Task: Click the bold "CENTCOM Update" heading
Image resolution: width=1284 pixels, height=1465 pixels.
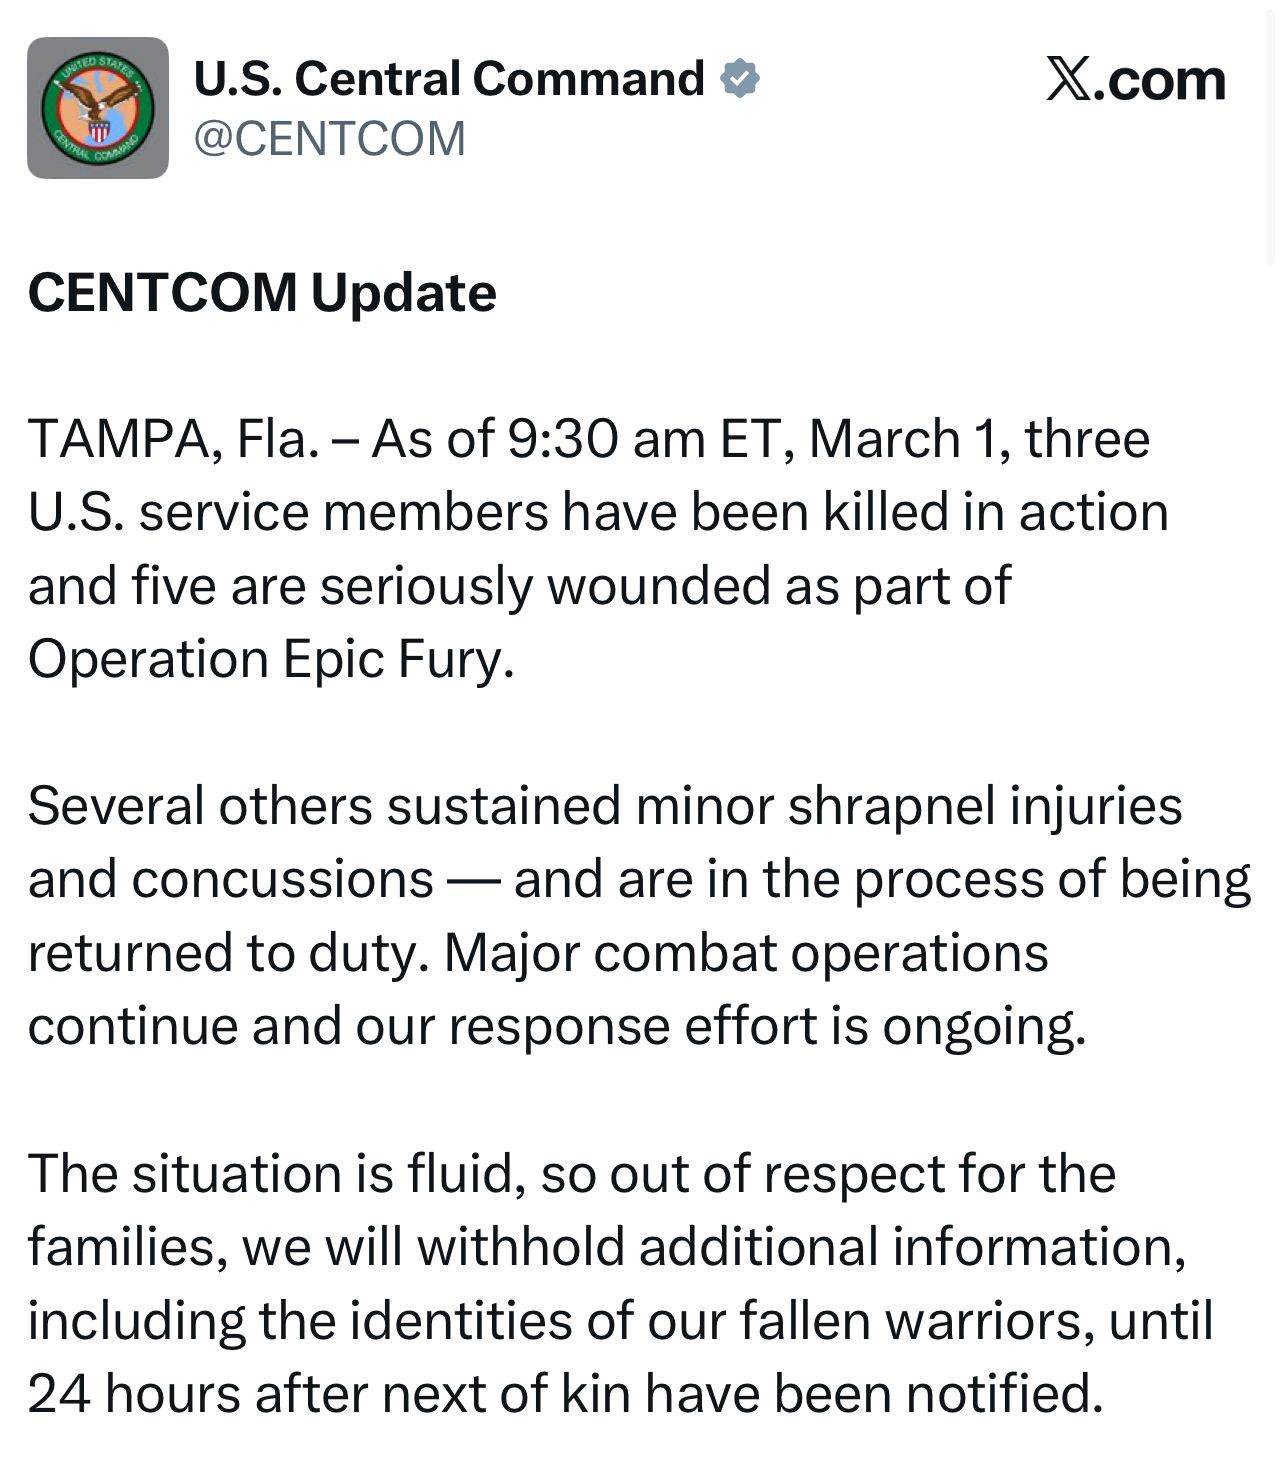Action: pos(262,293)
